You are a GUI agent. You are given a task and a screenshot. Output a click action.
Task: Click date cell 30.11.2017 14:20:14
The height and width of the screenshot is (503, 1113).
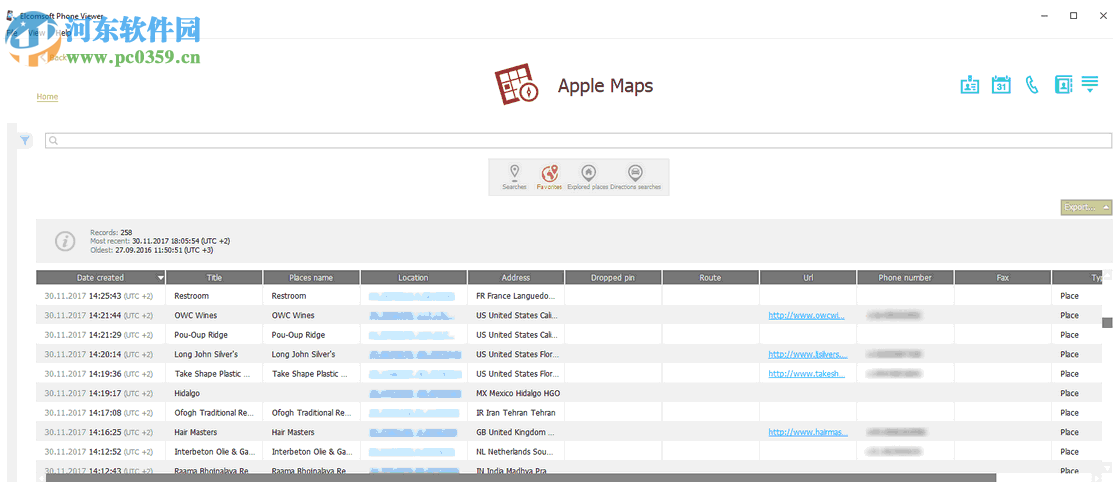(101, 354)
